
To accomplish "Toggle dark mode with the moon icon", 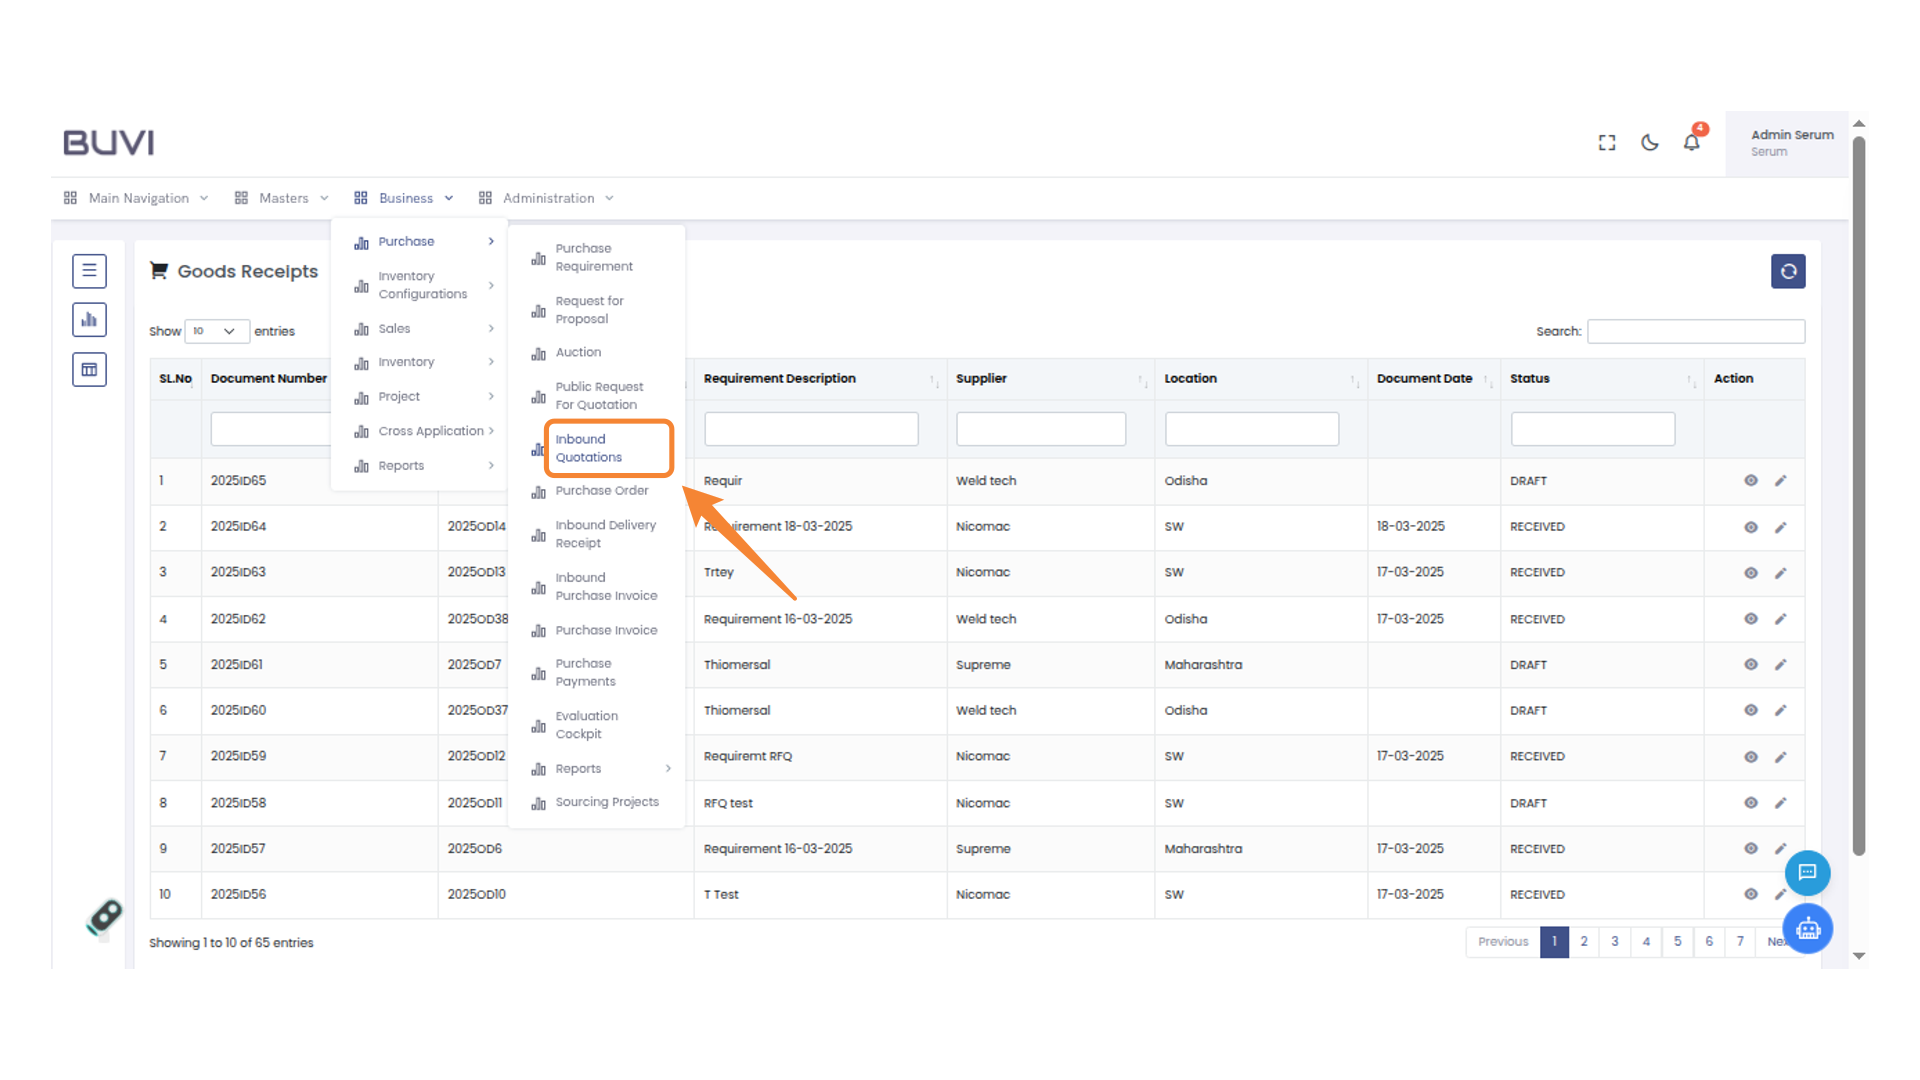I will tap(1649, 143).
